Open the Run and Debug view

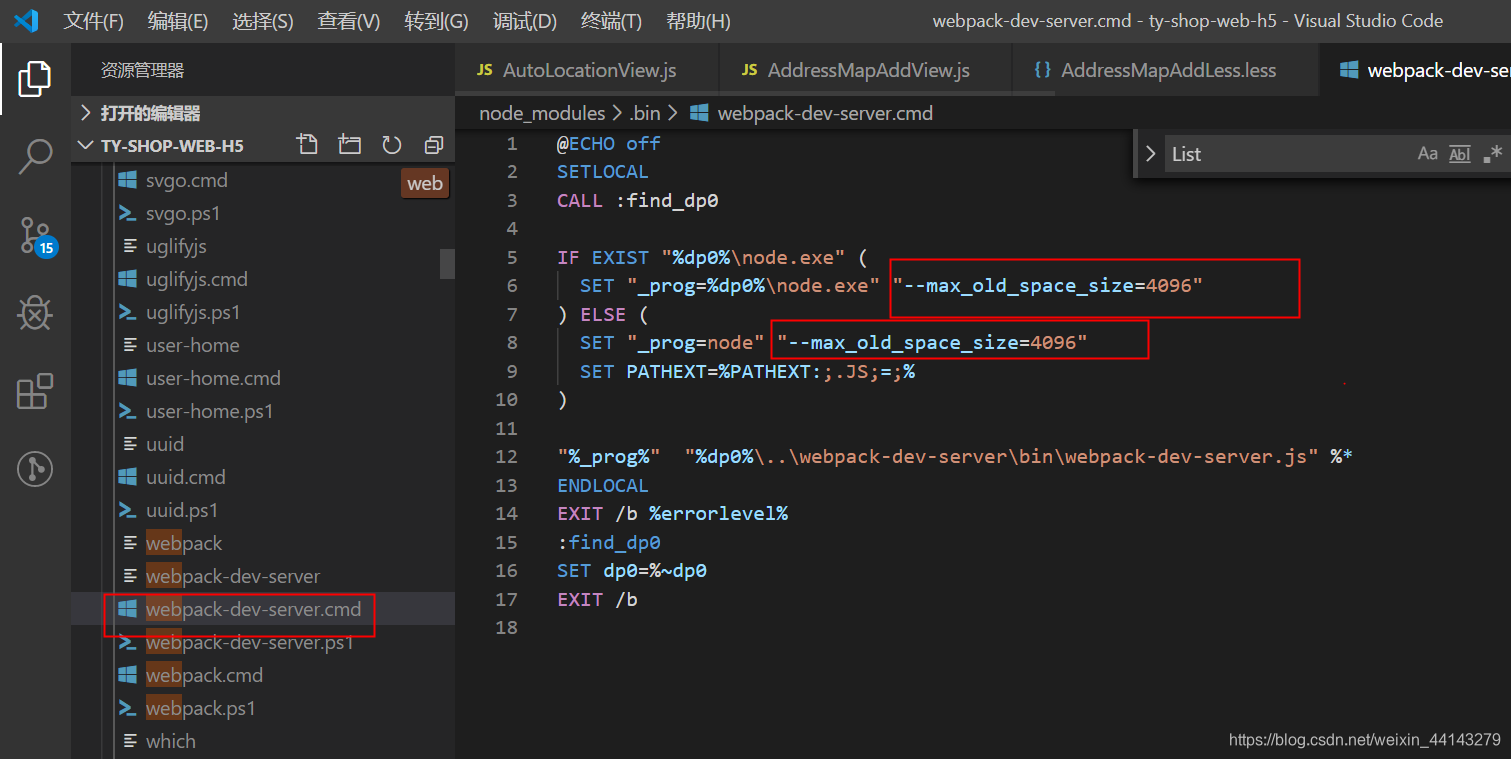pyautogui.click(x=35, y=313)
